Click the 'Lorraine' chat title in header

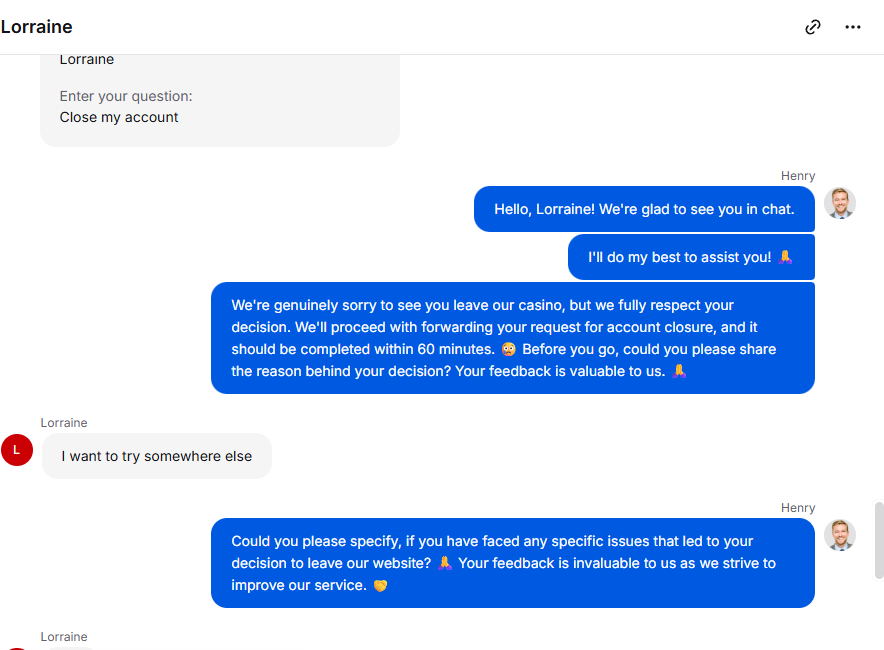[x=37, y=27]
